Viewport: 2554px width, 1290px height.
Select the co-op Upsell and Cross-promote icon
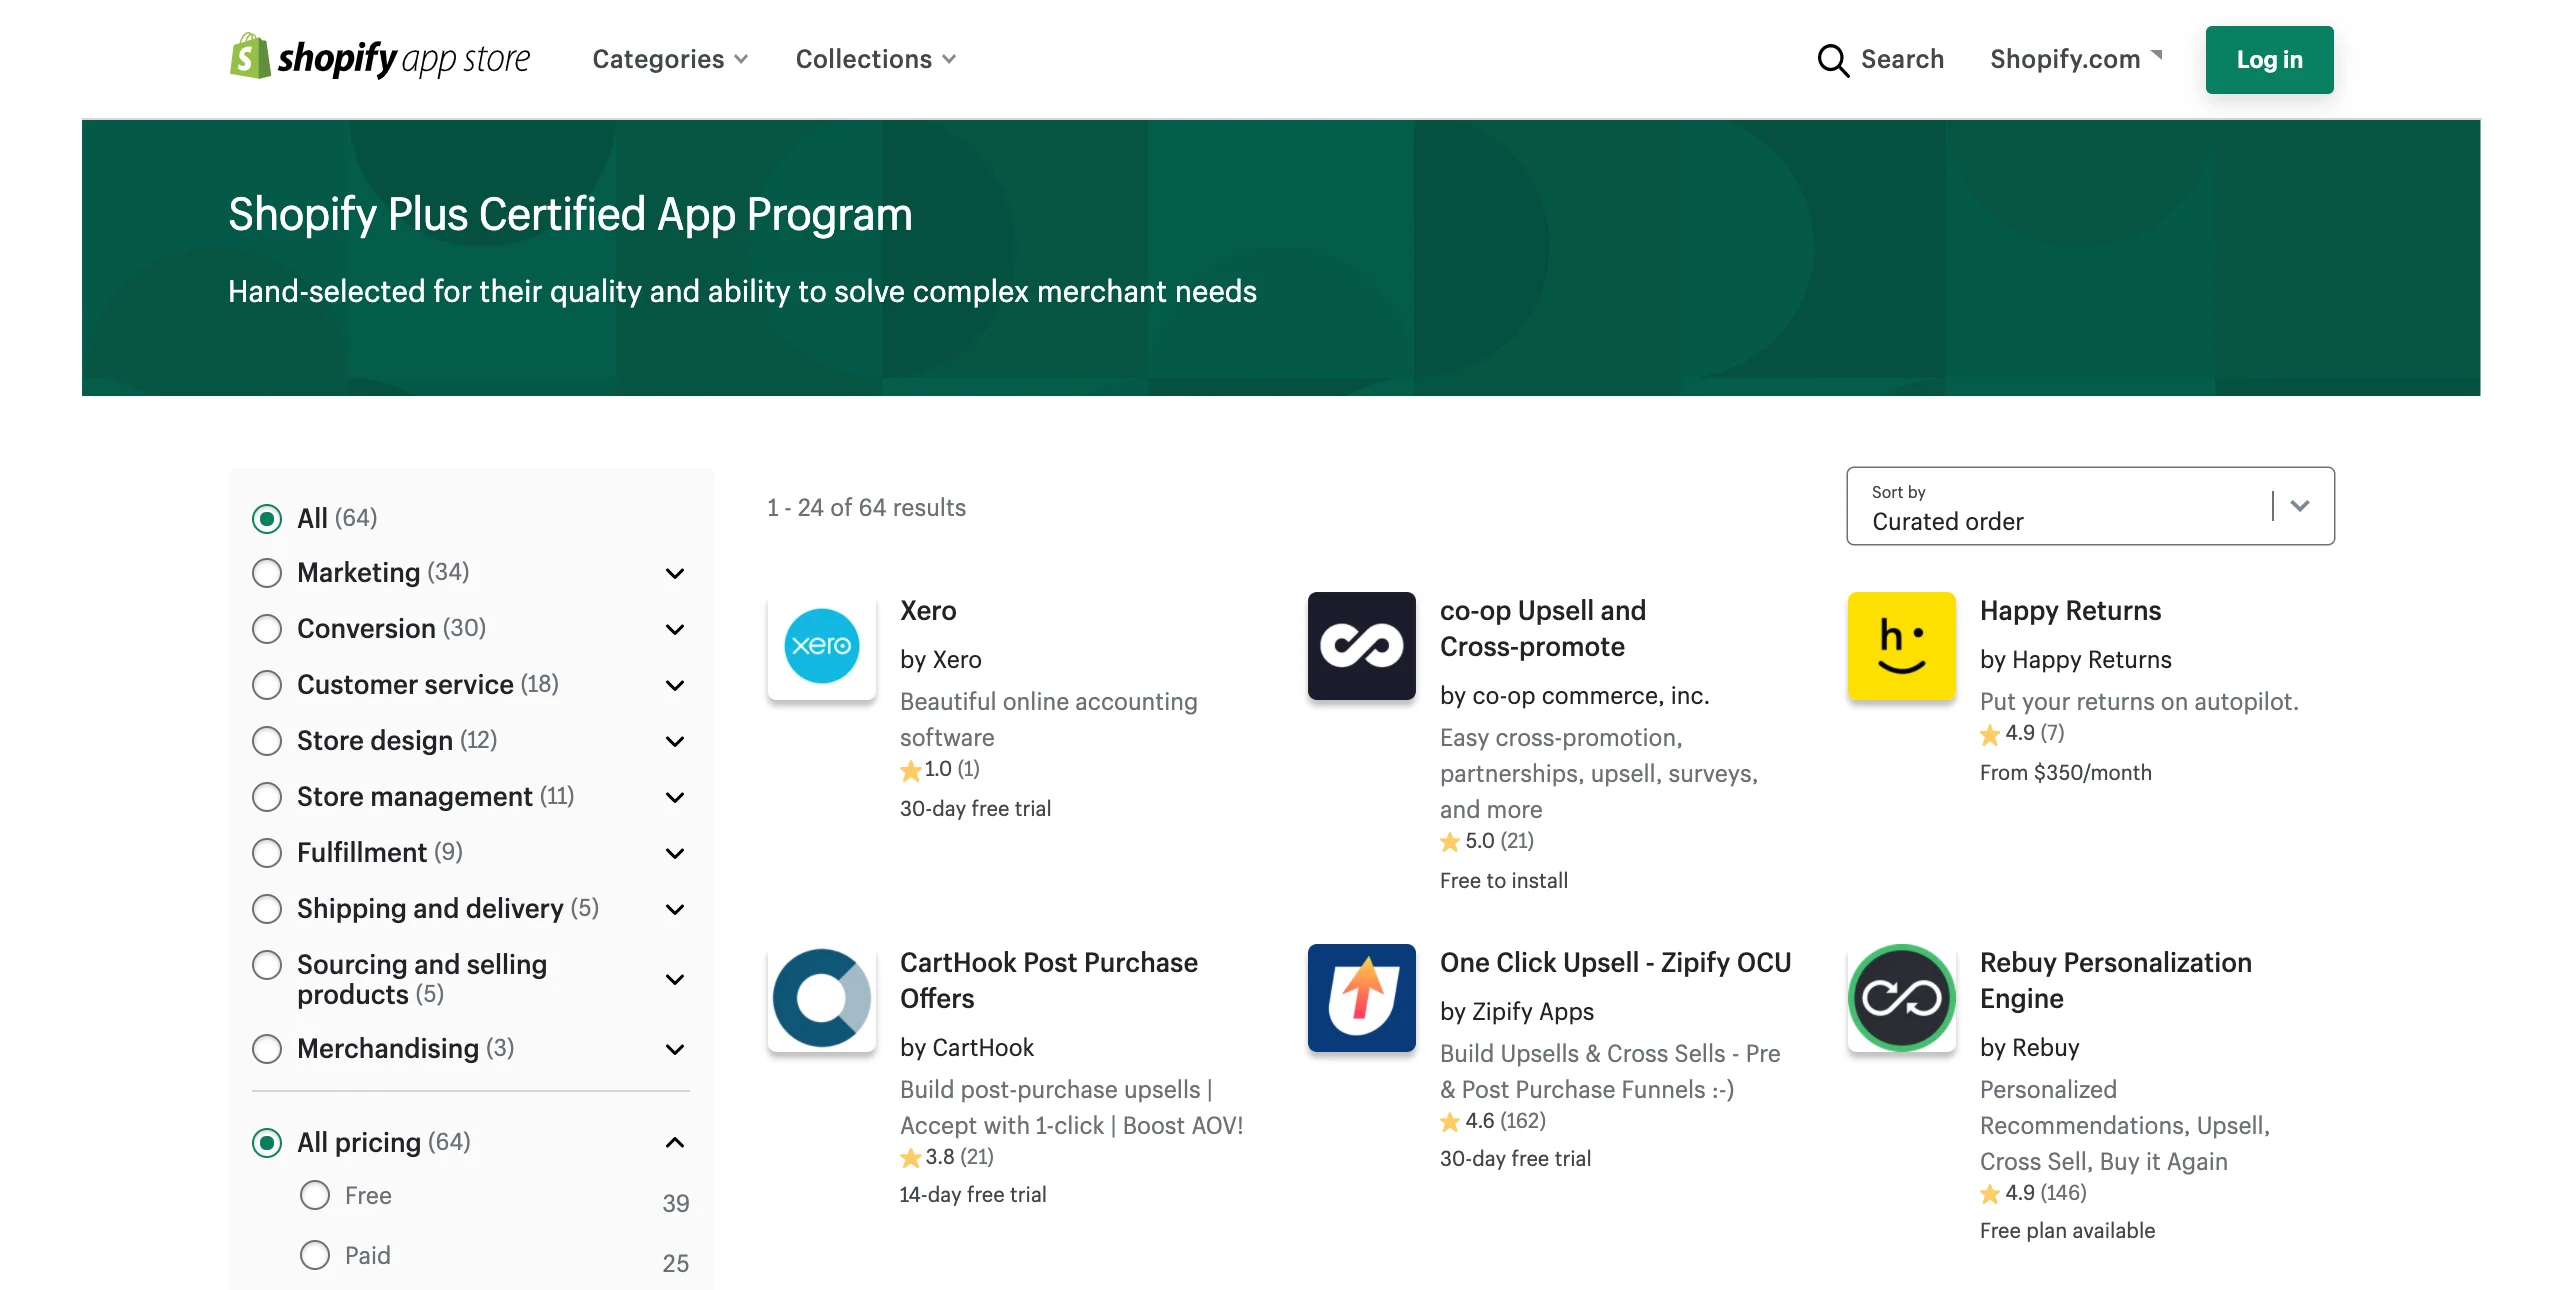[x=1361, y=646]
